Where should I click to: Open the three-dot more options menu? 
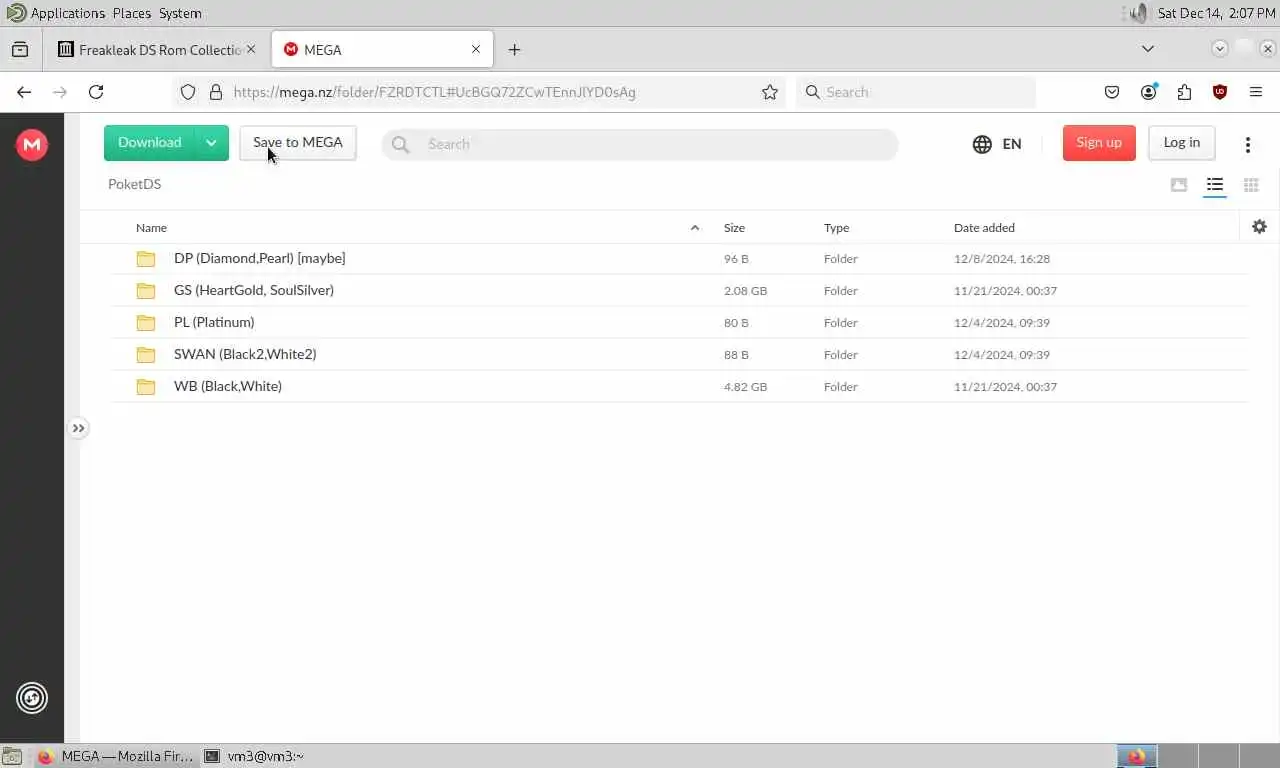pos(1248,144)
